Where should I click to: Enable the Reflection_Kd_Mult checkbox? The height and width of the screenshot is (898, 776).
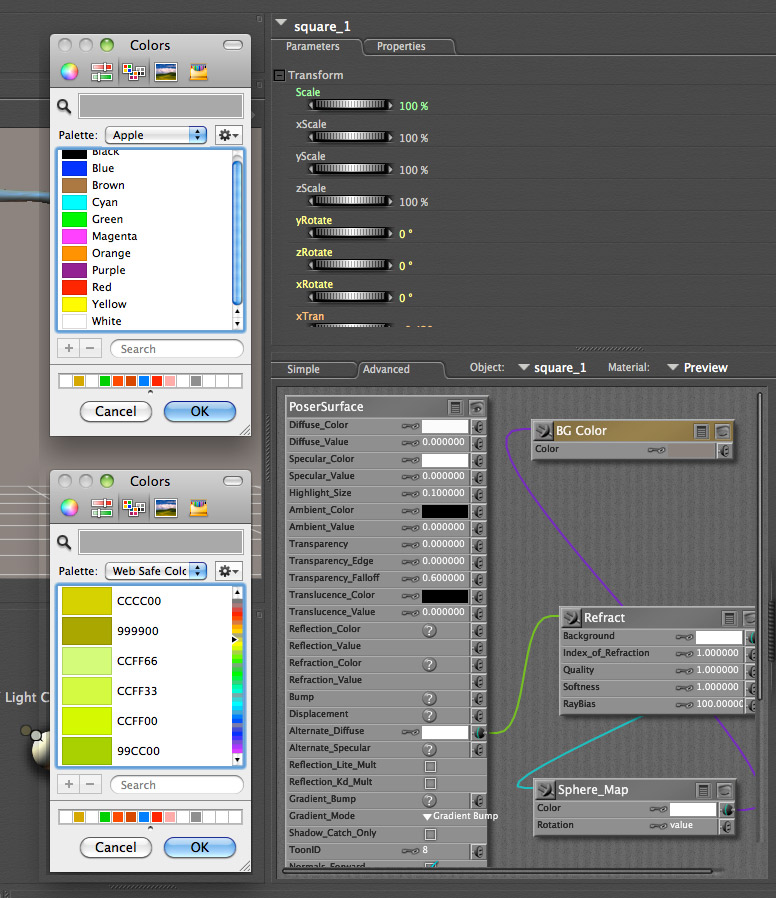(431, 783)
